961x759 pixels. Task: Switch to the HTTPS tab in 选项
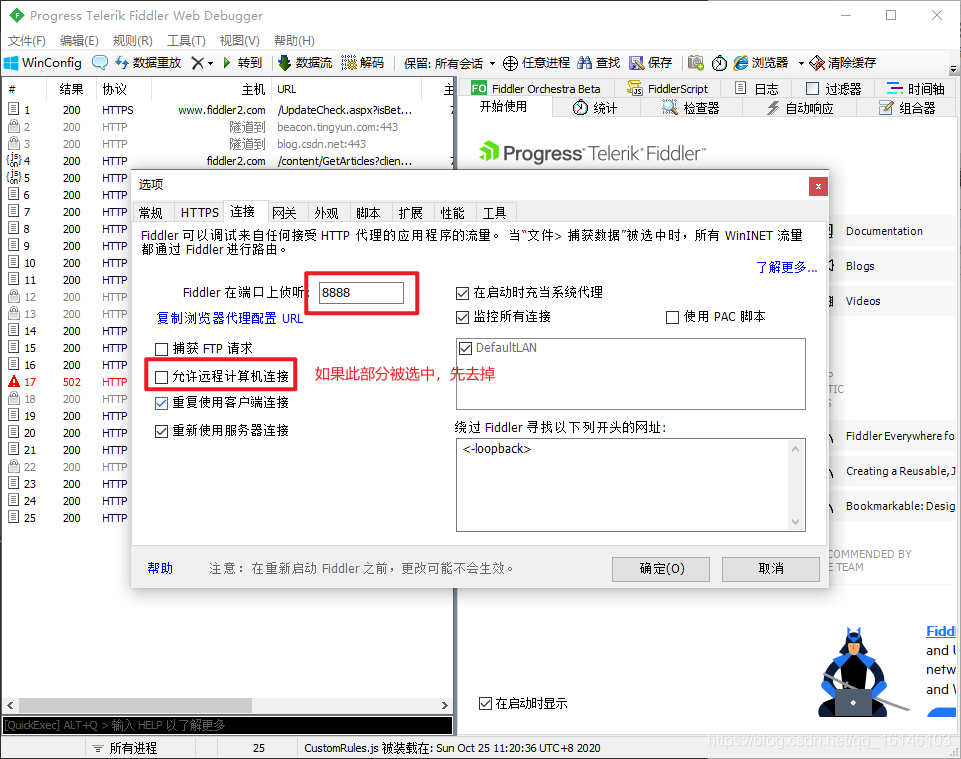pos(199,213)
